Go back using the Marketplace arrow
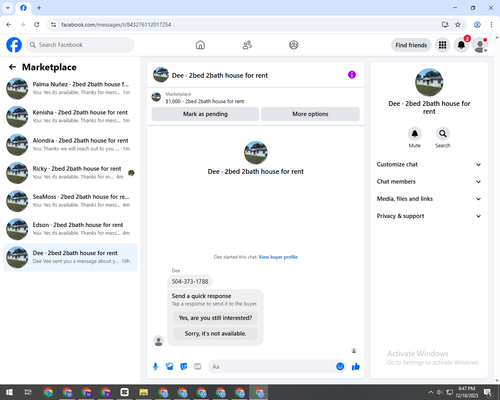 coord(12,67)
